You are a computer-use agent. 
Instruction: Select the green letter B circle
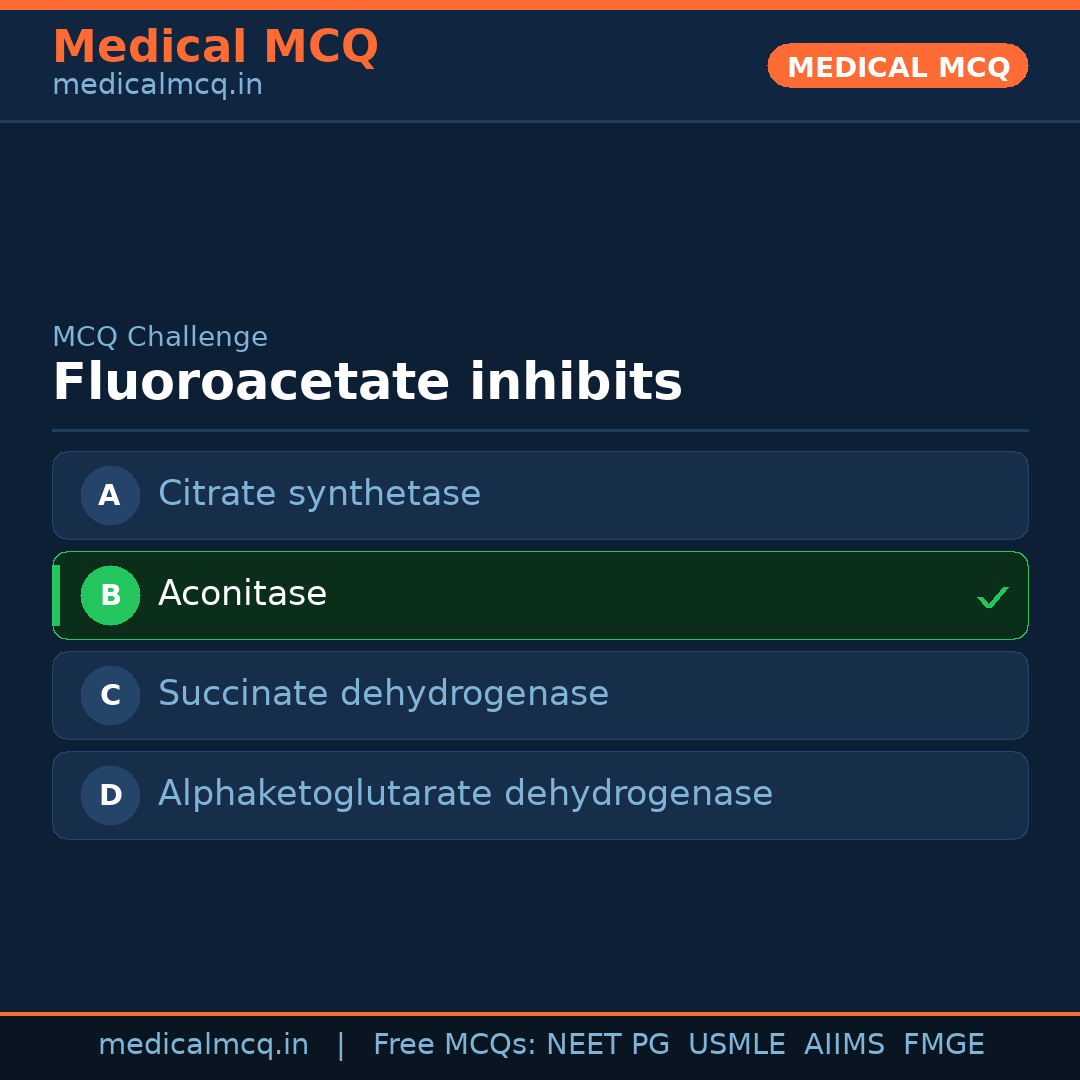pos(110,595)
